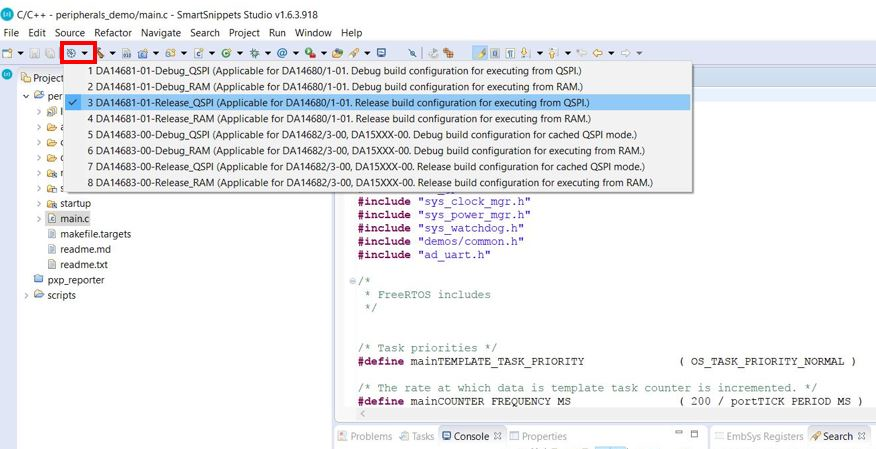Open the Debug dropdown arrow
The height and width of the screenshot is (449, 876).
pos(268,53)
